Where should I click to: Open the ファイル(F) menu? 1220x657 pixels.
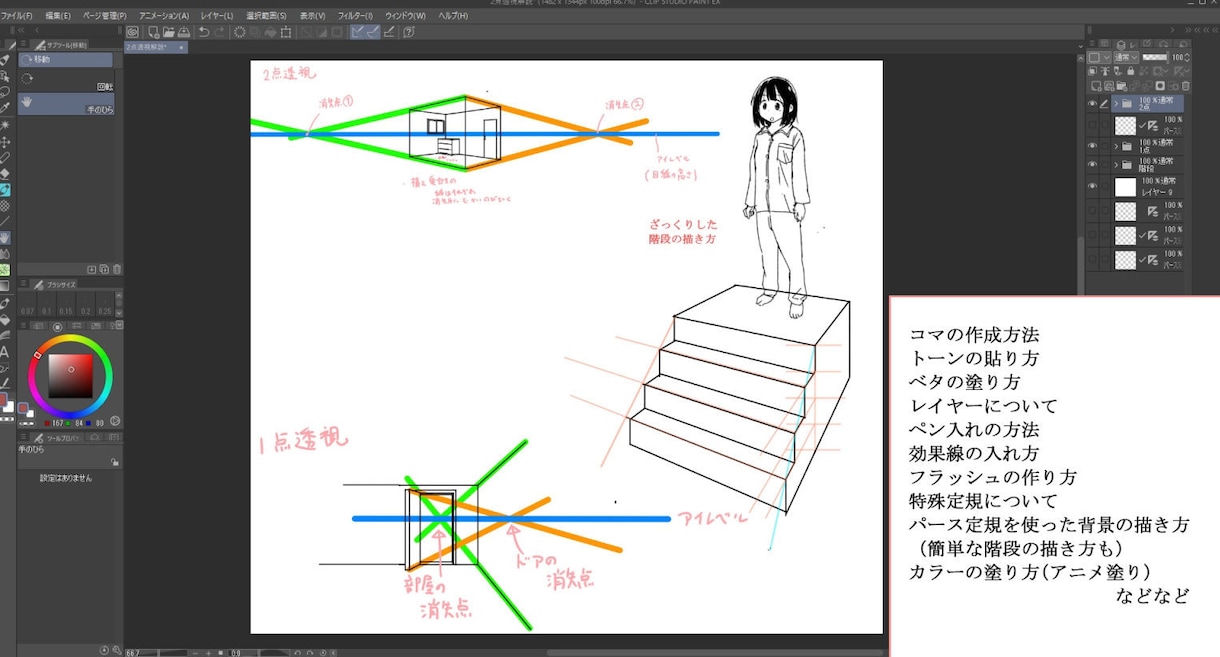[x=16, y=16]
